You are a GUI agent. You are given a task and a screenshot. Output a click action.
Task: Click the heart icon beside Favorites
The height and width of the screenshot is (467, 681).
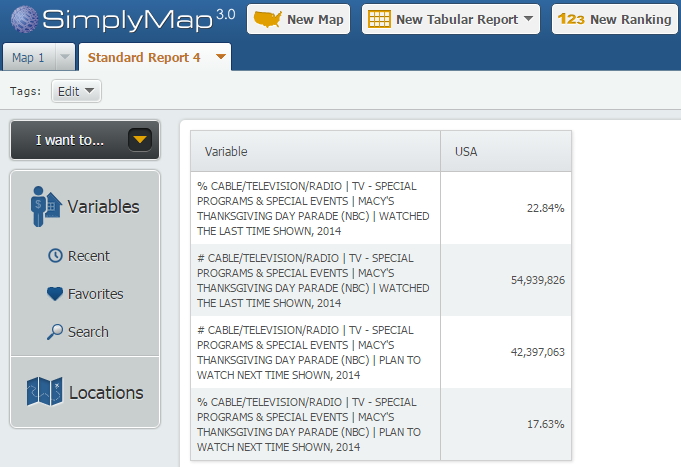click(55, 294)
